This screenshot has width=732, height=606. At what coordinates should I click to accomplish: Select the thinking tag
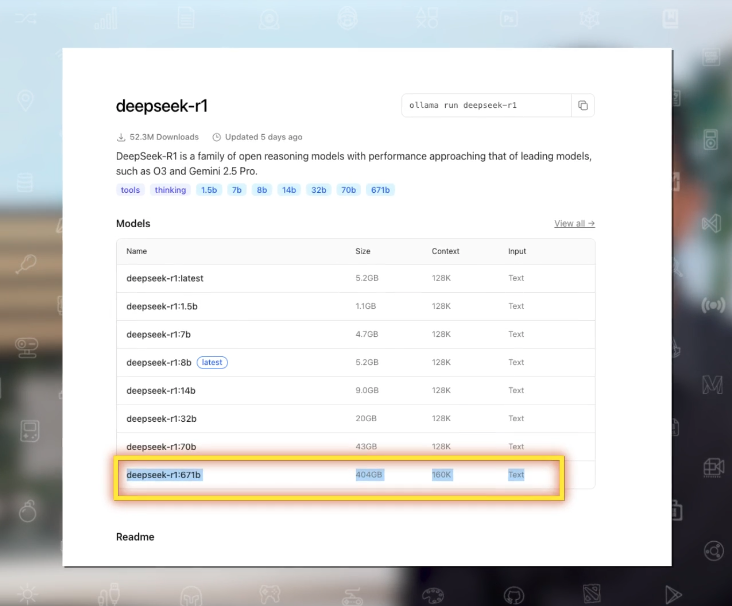[x=170, y=190]
